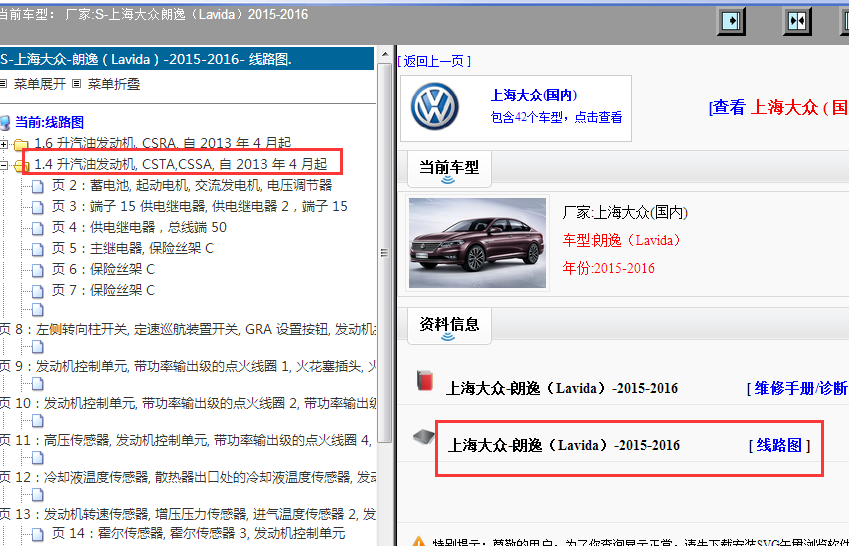The width and height of the screenshot is (849, 546).
Task: Select 1.6 升汽油发动机, CSRA tree row
Action: click(162, 144)
